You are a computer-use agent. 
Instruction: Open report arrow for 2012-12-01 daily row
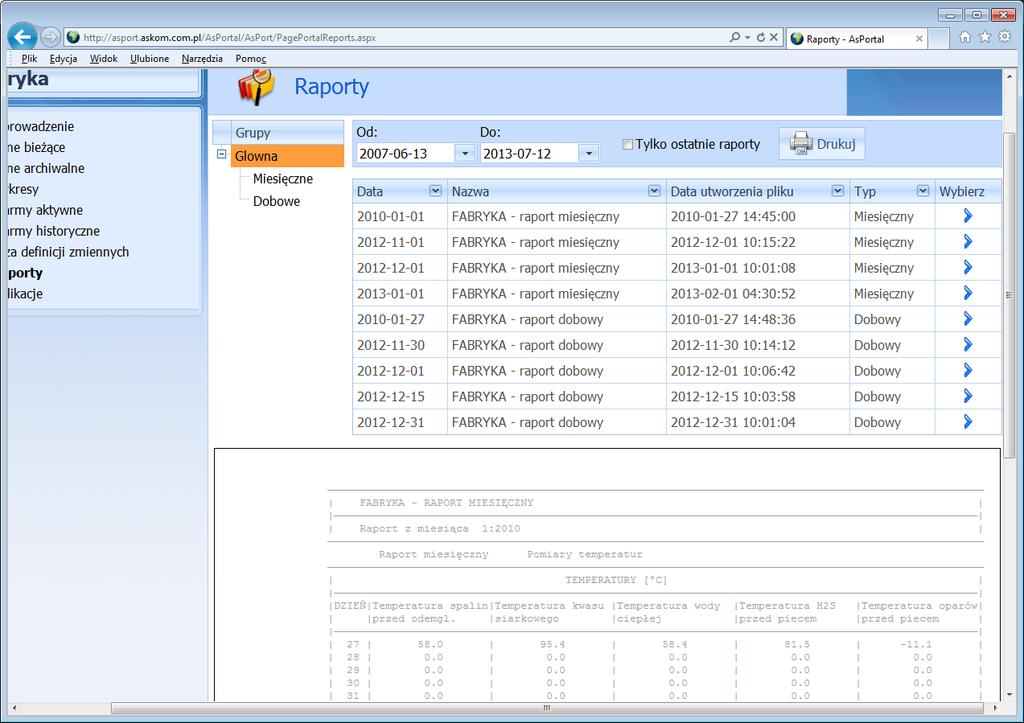[968, 370]
